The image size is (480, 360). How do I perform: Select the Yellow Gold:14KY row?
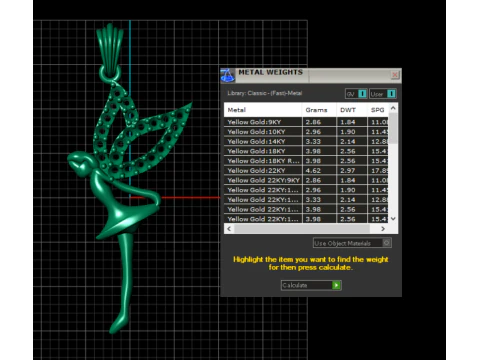(306, 141)
